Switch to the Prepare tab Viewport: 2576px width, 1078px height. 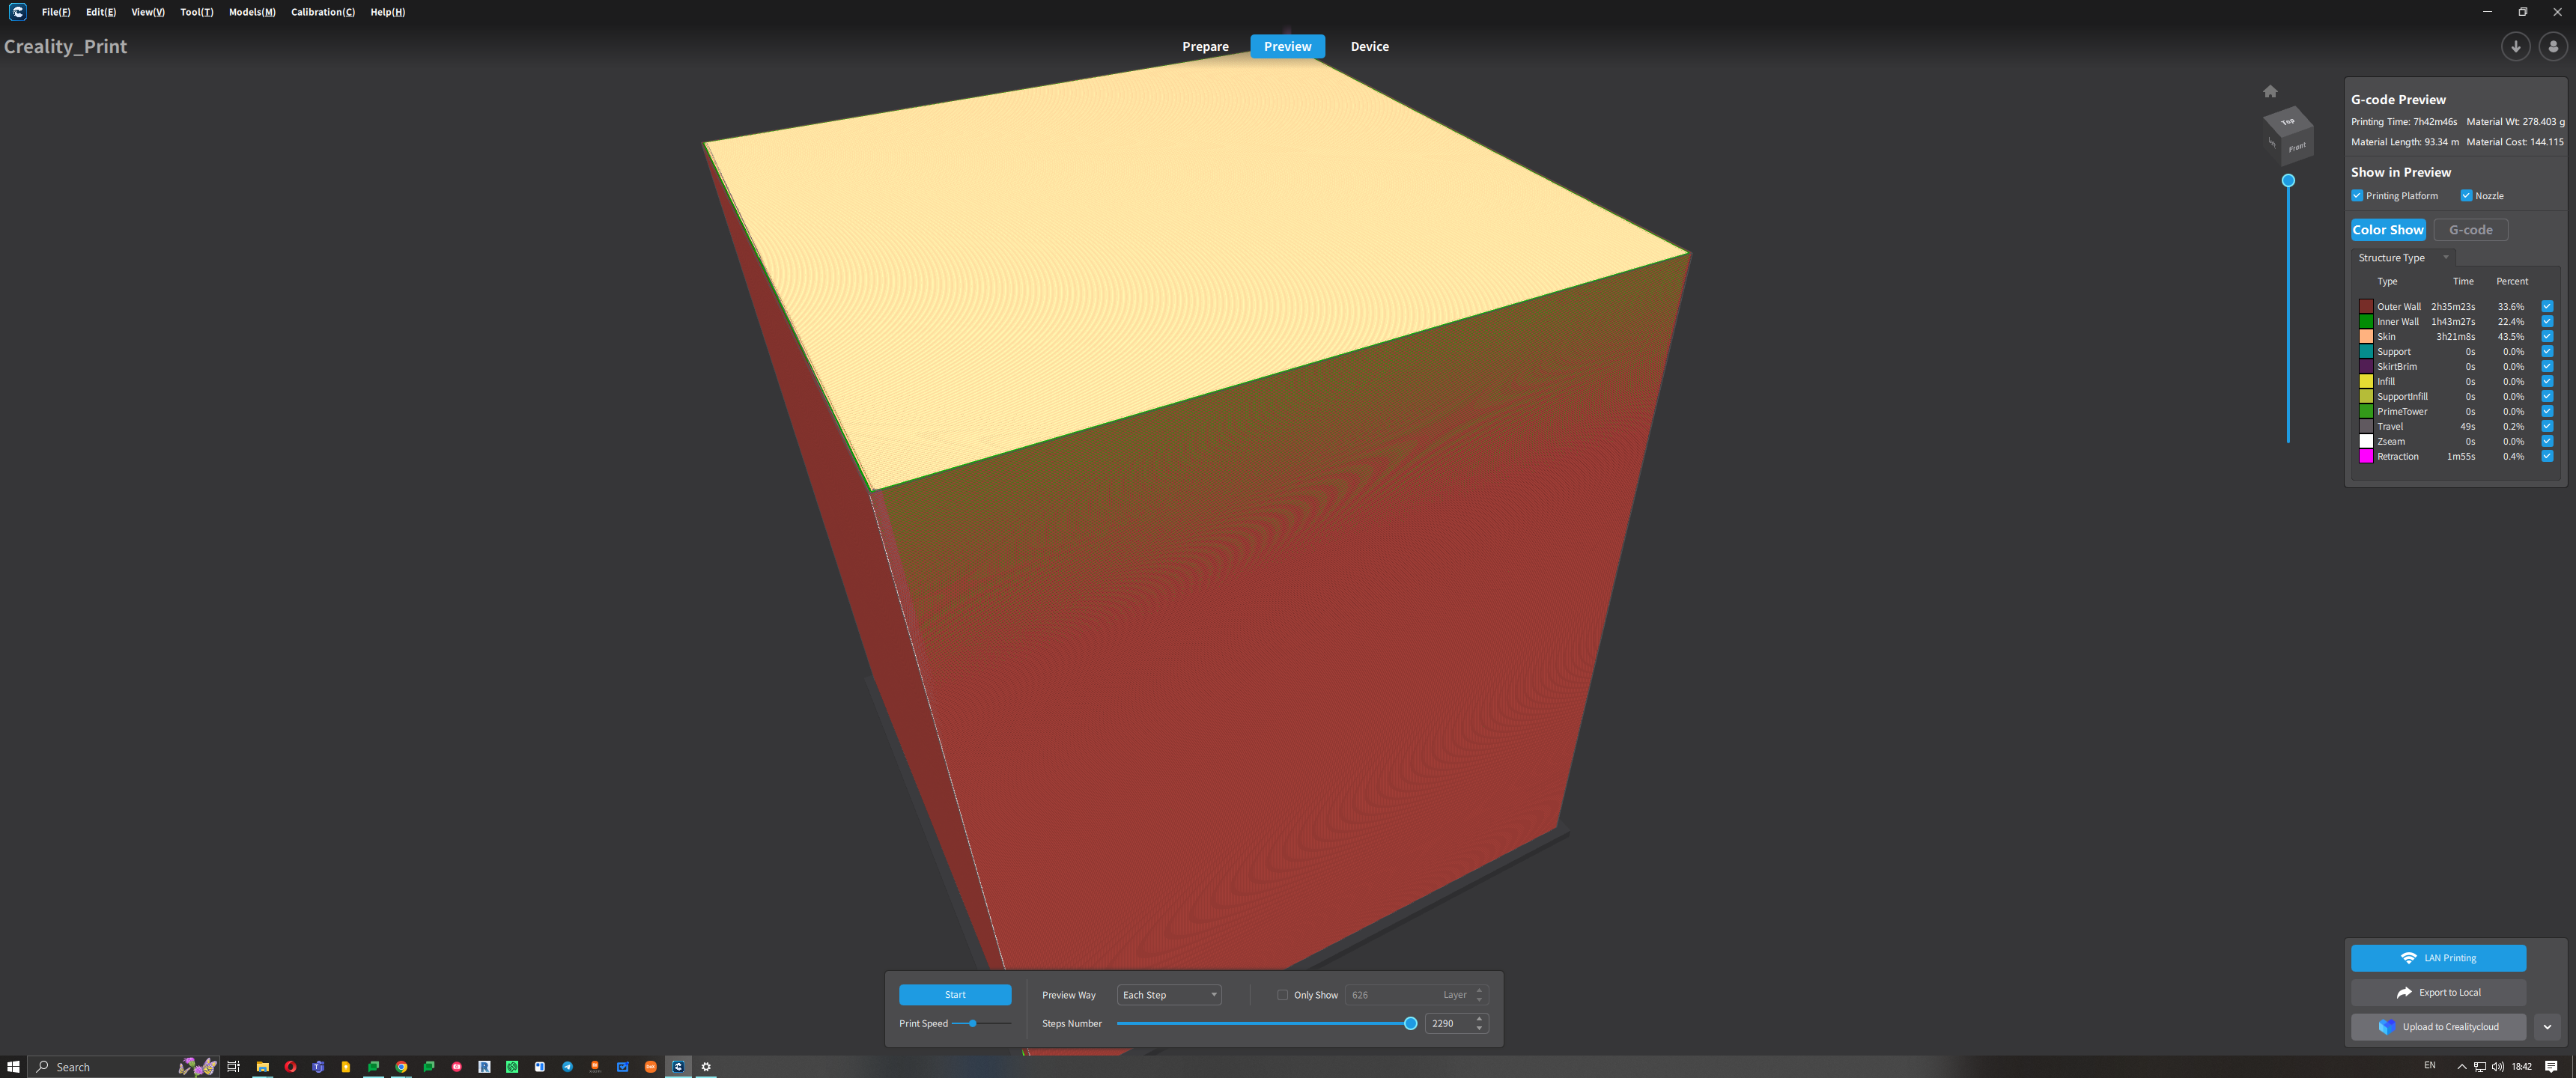[x=1205, y=46]
